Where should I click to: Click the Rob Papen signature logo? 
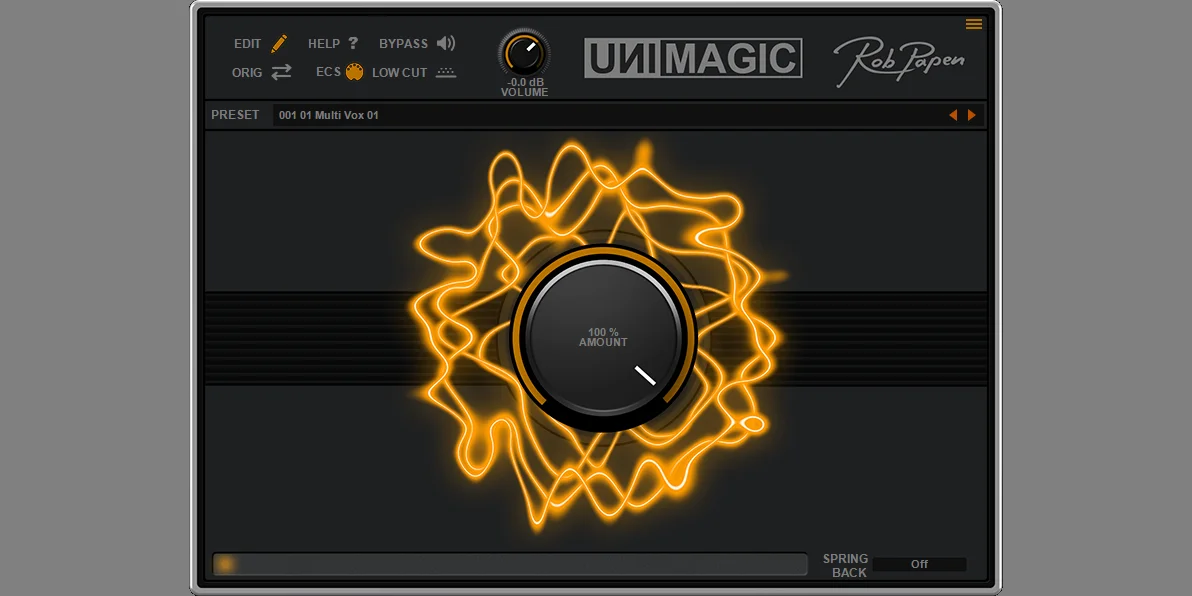point(899,60)
